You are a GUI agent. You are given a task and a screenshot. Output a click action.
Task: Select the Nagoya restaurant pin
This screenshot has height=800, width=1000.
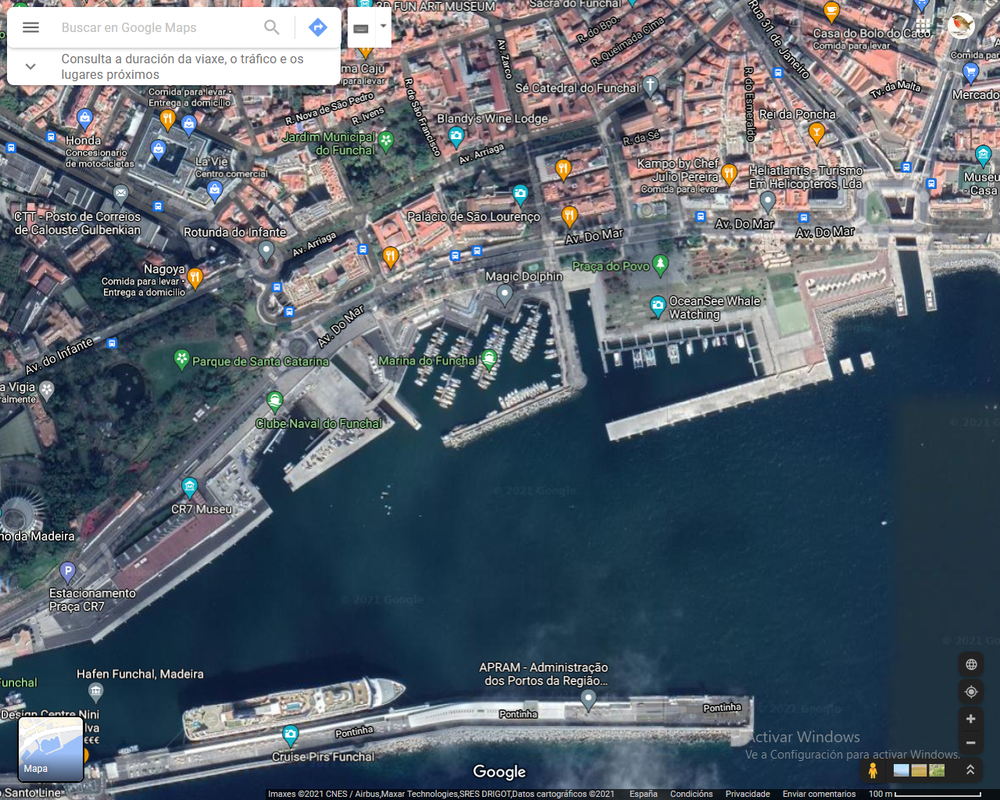[x=196, y=278]
